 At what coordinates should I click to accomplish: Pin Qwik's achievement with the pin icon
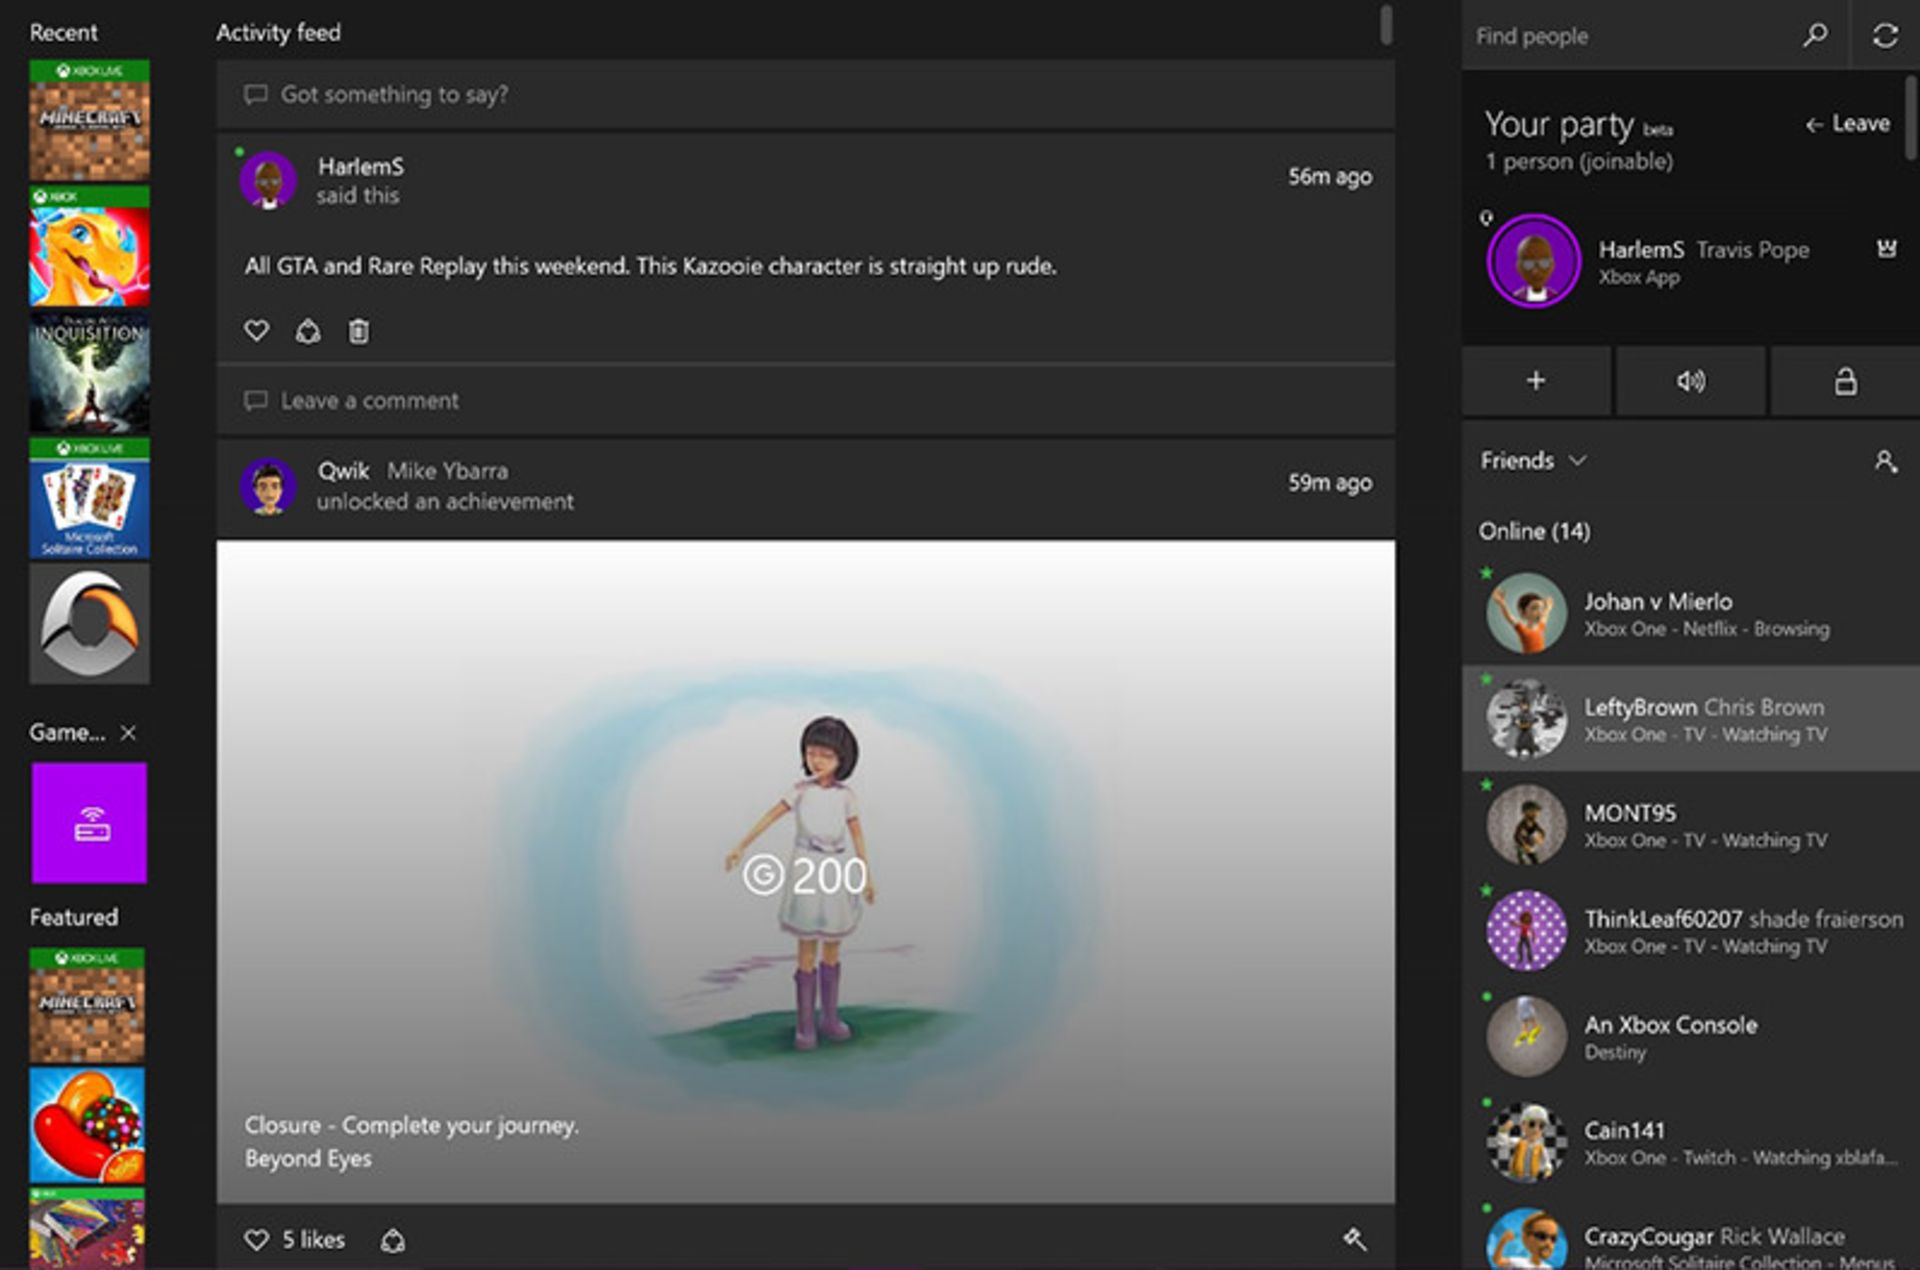tap(1355, 1239)
